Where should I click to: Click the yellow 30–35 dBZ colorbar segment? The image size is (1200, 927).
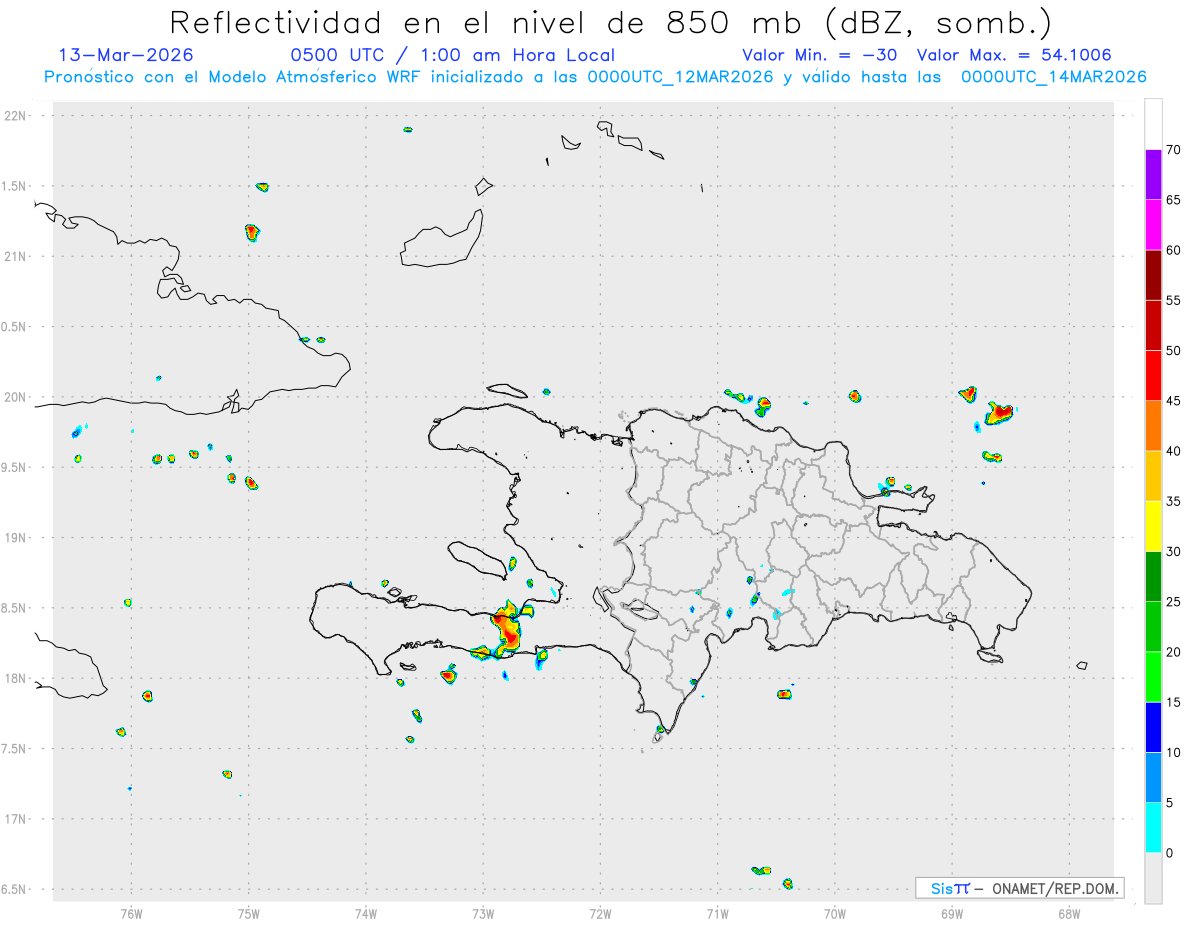click(x=1153, y=526)
